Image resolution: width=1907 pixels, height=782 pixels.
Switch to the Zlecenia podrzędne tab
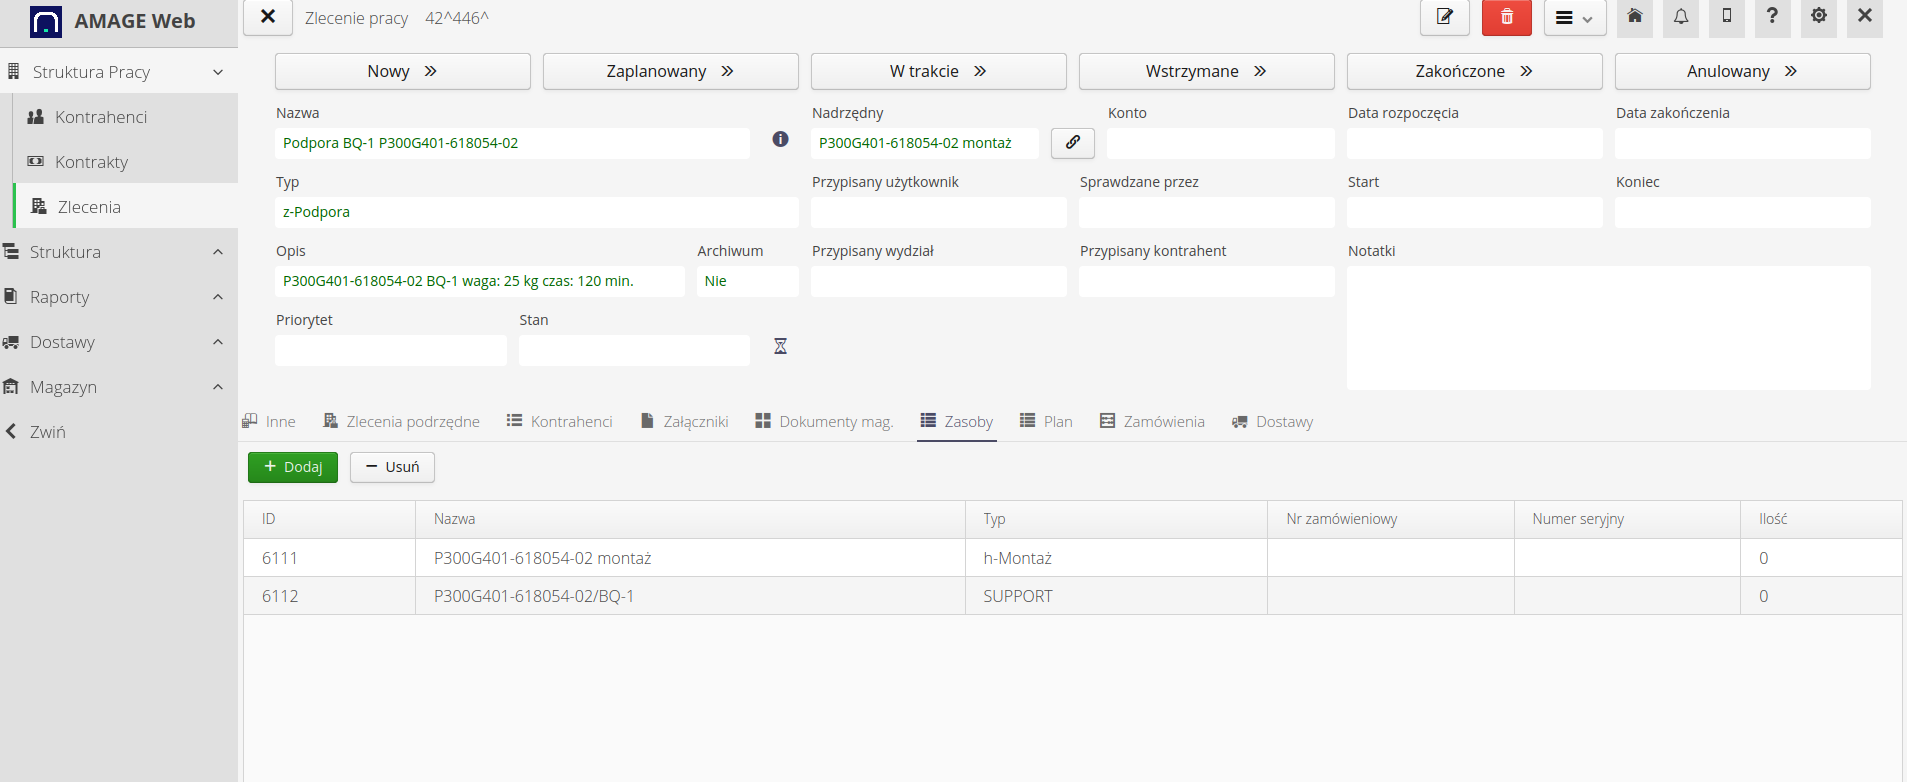(402, 422)
